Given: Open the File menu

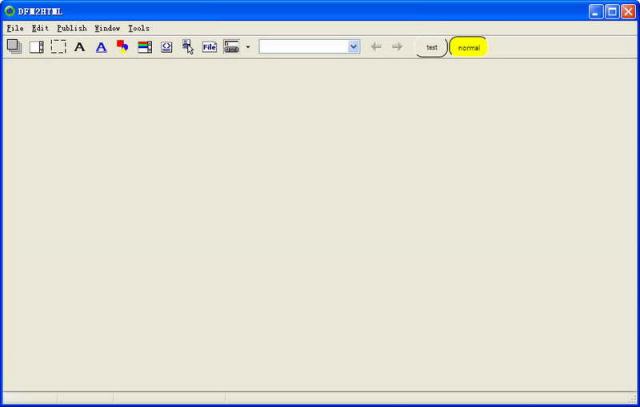Looking at the screenshot, I should pos(15,28).
